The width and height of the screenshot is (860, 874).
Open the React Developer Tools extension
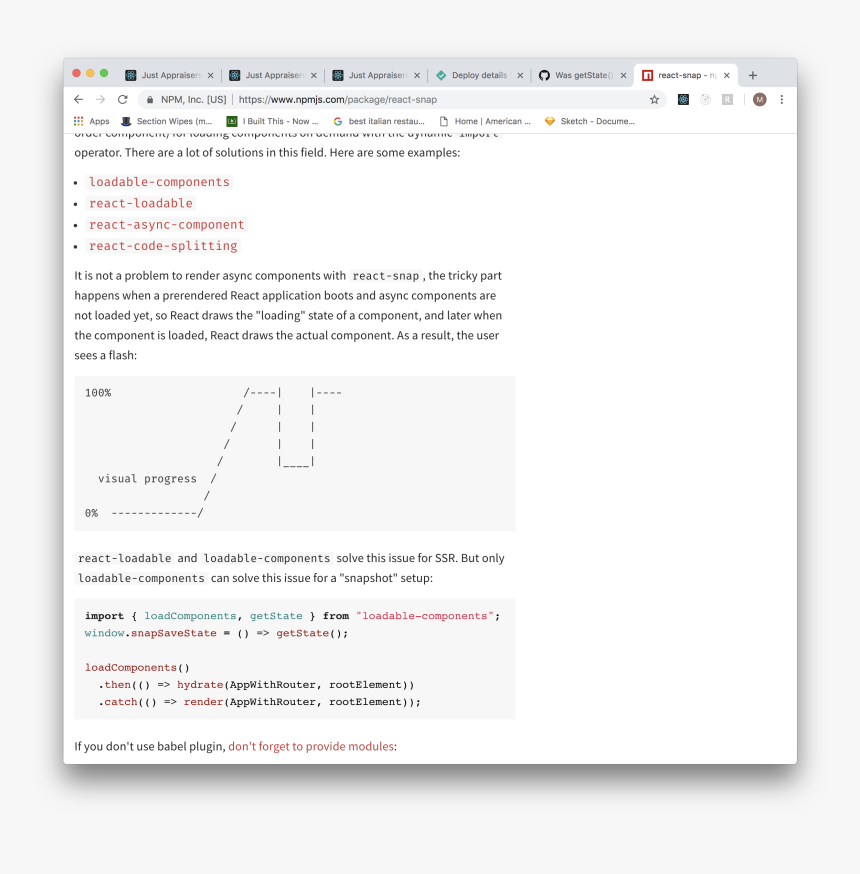[683, 100]
